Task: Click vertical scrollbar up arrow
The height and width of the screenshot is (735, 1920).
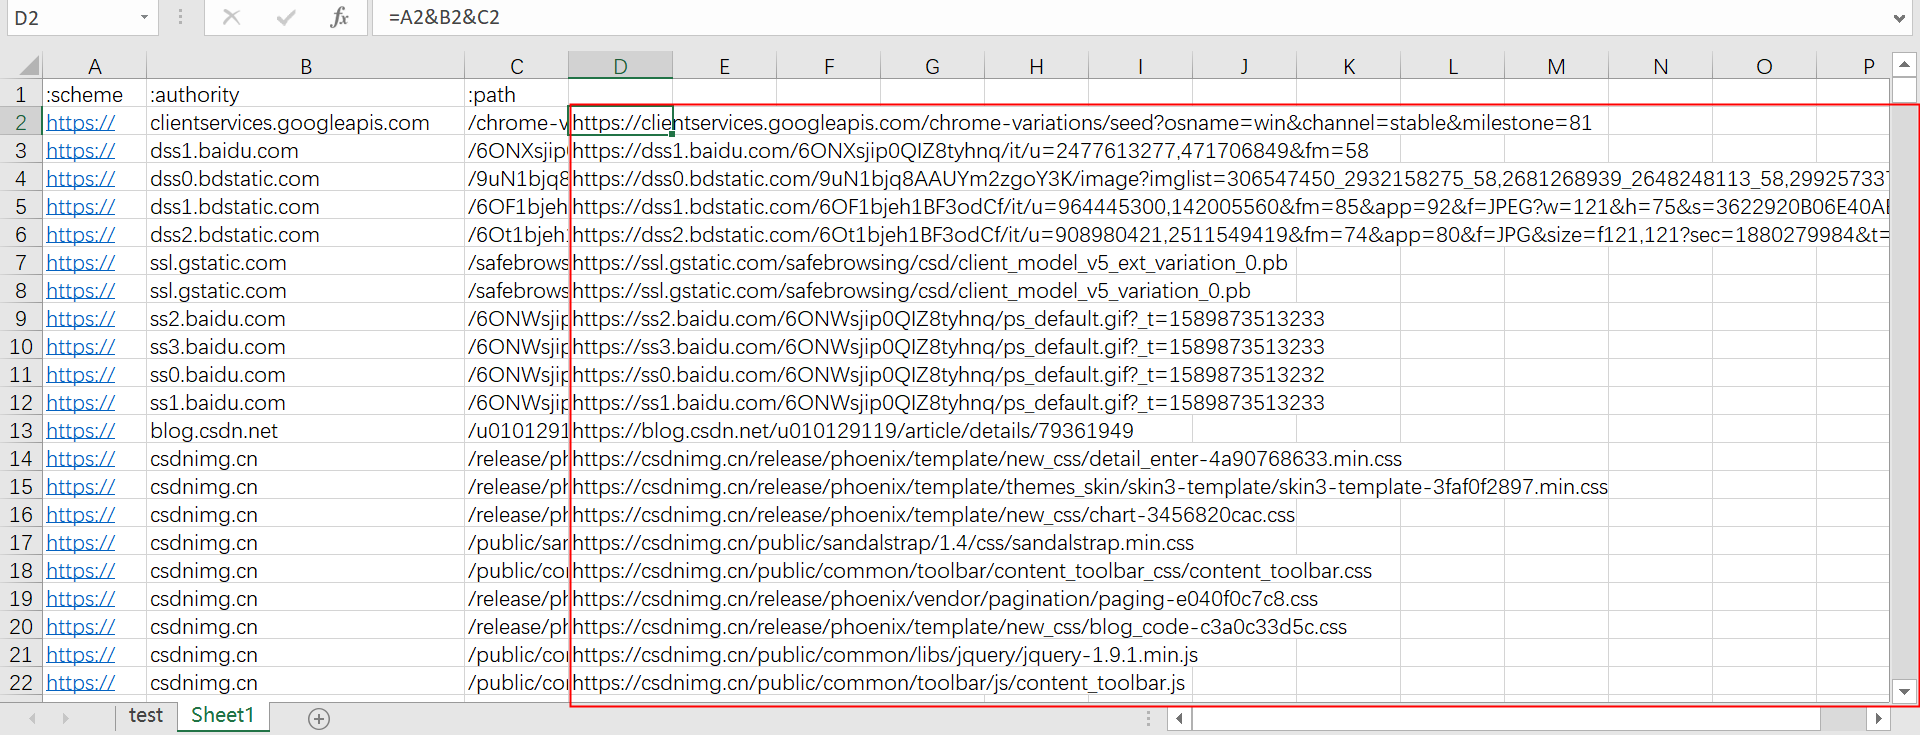Action: (x=1904, y=65)
